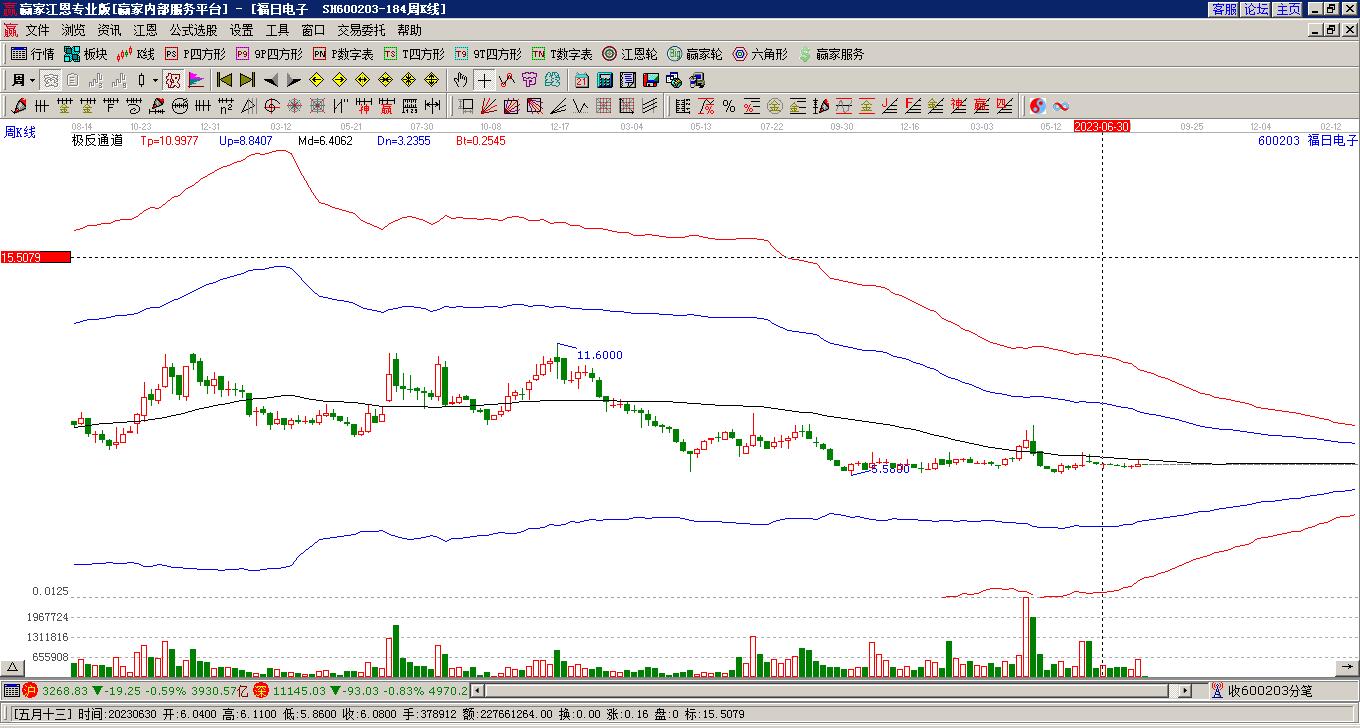Expand the candlestick chart-type dropdown arrow
Image resolution: width=1360 pixels, height=728 pixels.
coord(155,80)
